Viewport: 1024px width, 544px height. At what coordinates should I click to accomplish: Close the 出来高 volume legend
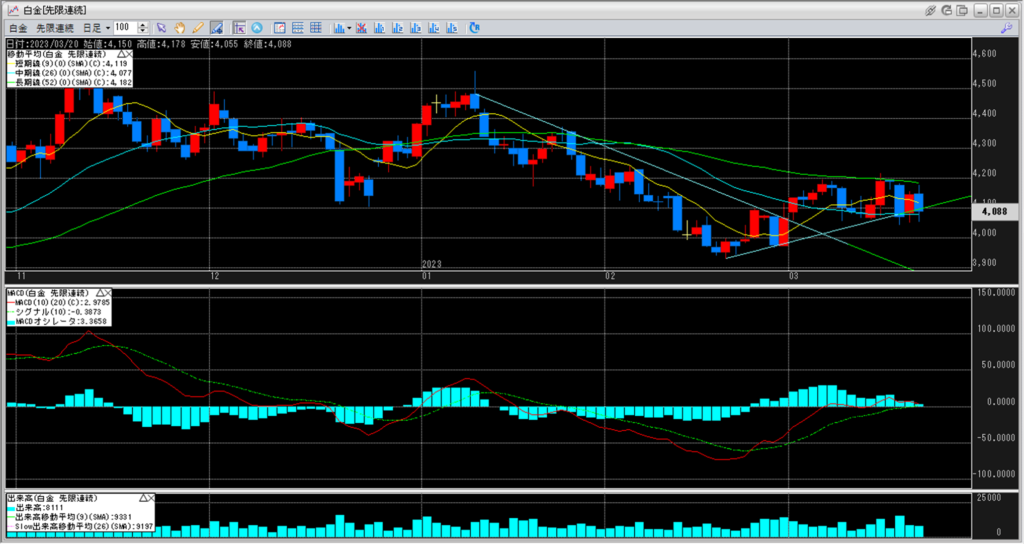152,497
